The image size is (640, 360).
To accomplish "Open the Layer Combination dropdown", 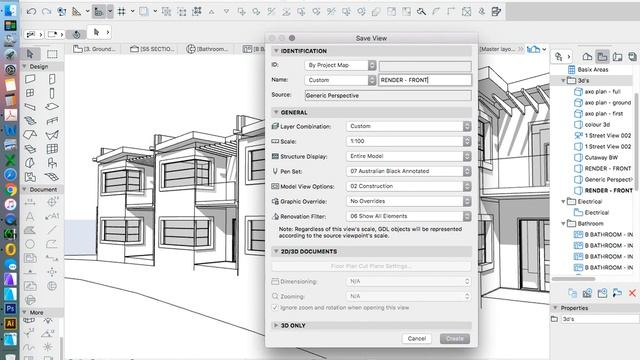I will (x=409, y=126).
